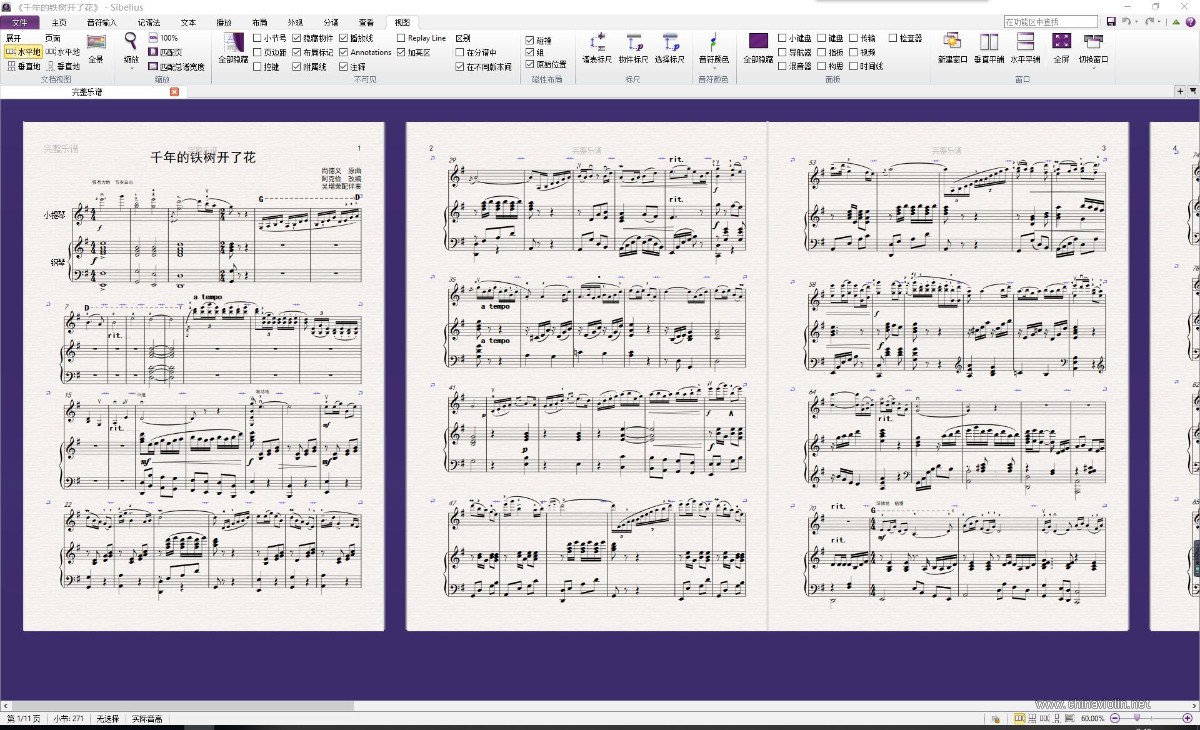The width and height of the screenshot is (1200, 730).
Task: Select spreads horizontally (展开 水平地) layout
Action: coord(23,52)
